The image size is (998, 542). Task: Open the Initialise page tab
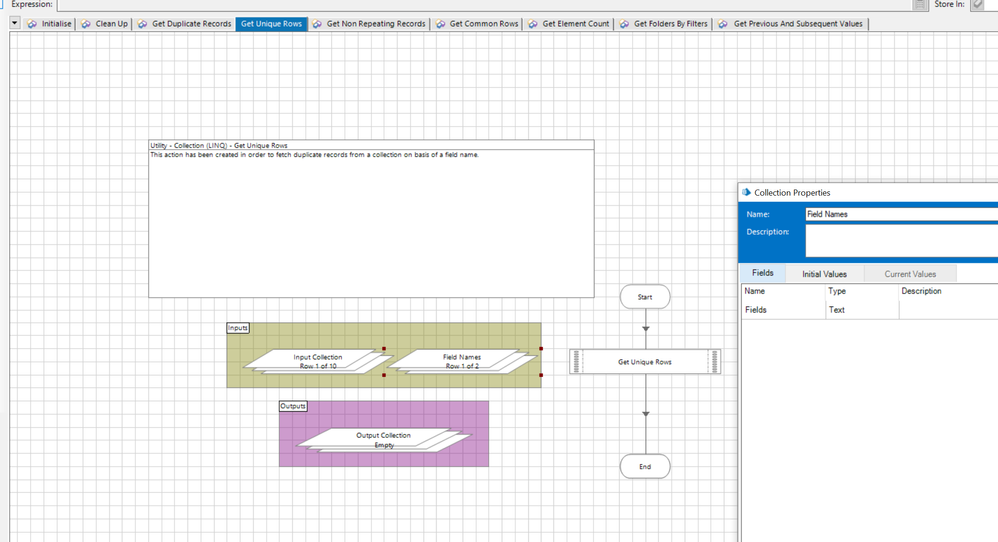coord(56,24)
